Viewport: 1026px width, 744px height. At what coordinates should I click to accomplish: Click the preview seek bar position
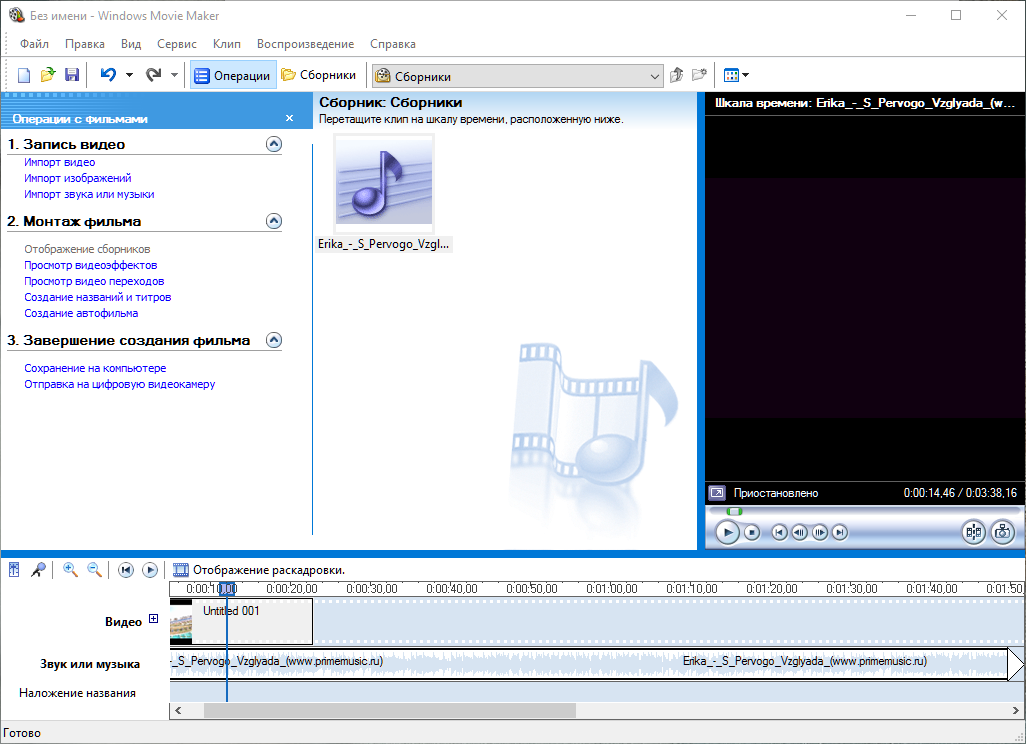[x=735, y=512]
